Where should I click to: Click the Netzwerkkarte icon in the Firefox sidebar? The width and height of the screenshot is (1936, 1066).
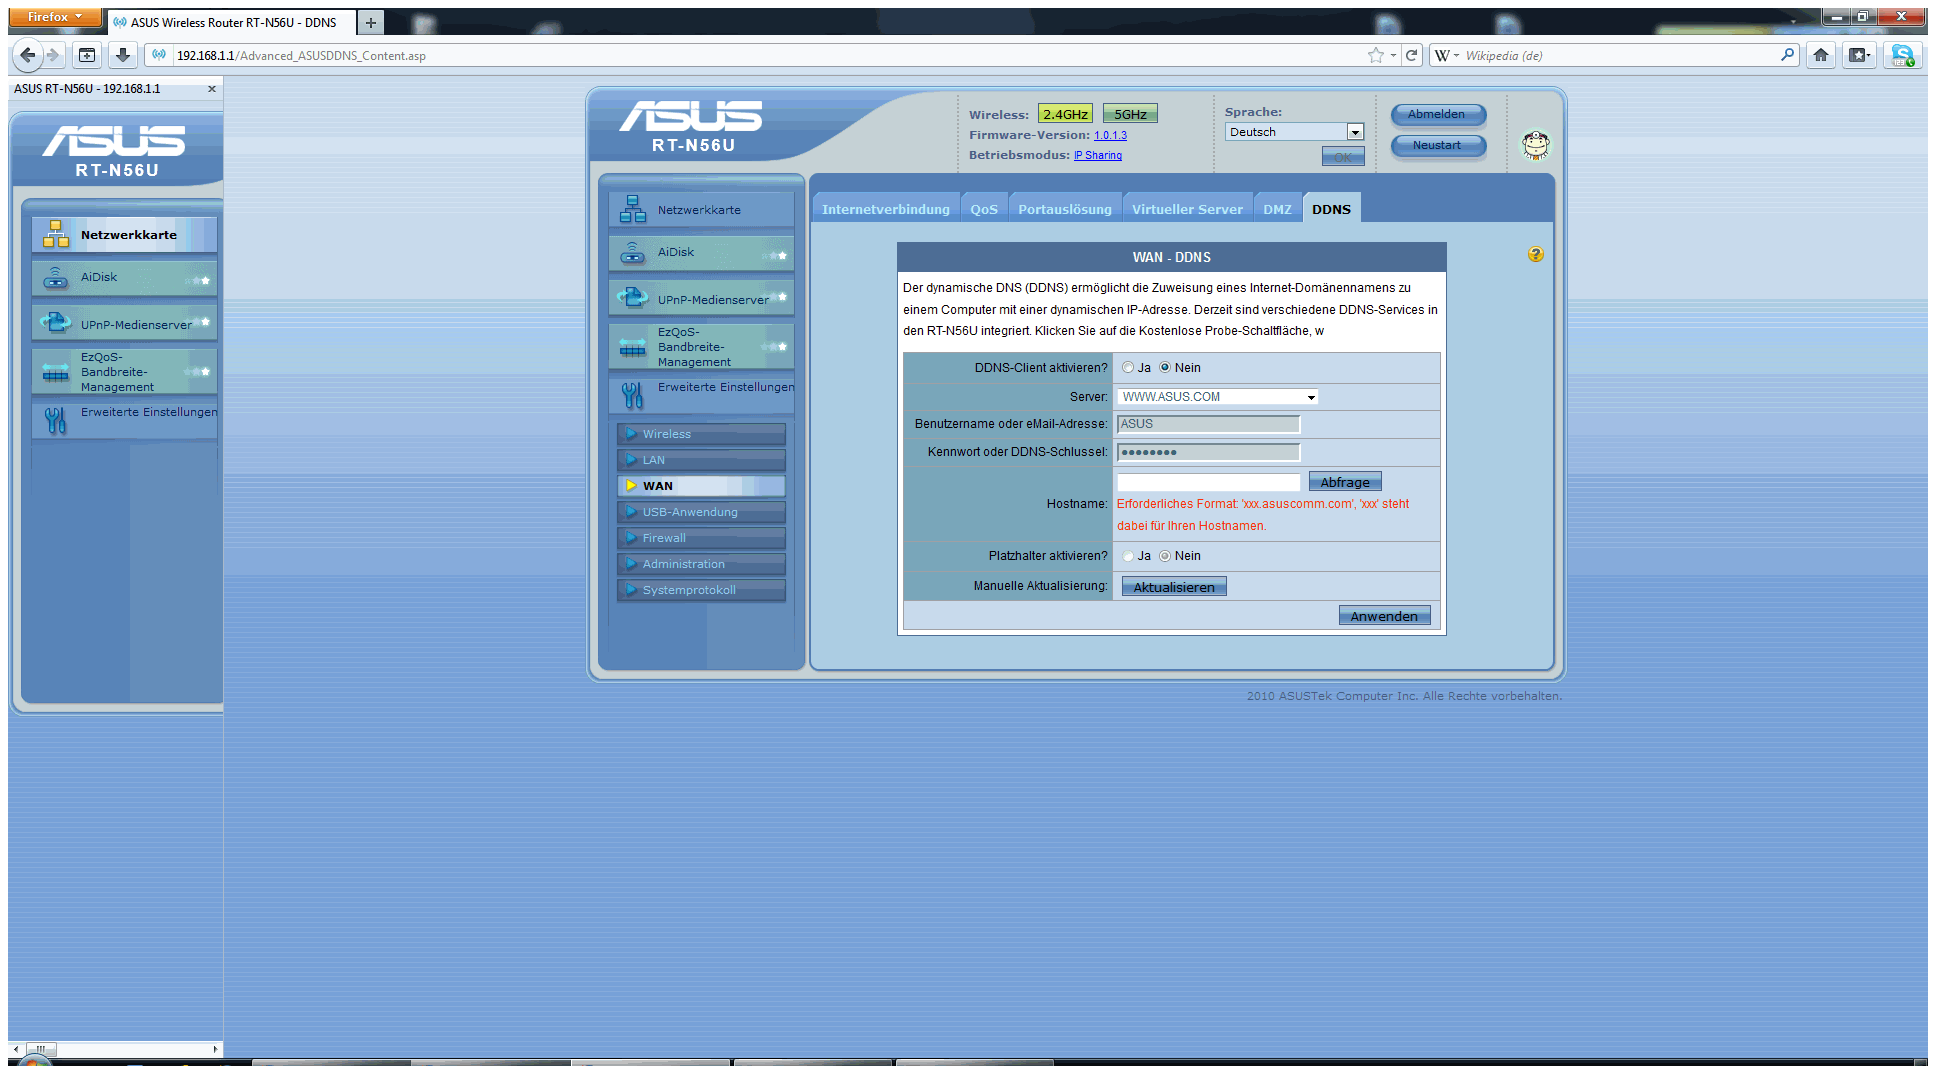[56, 234]
